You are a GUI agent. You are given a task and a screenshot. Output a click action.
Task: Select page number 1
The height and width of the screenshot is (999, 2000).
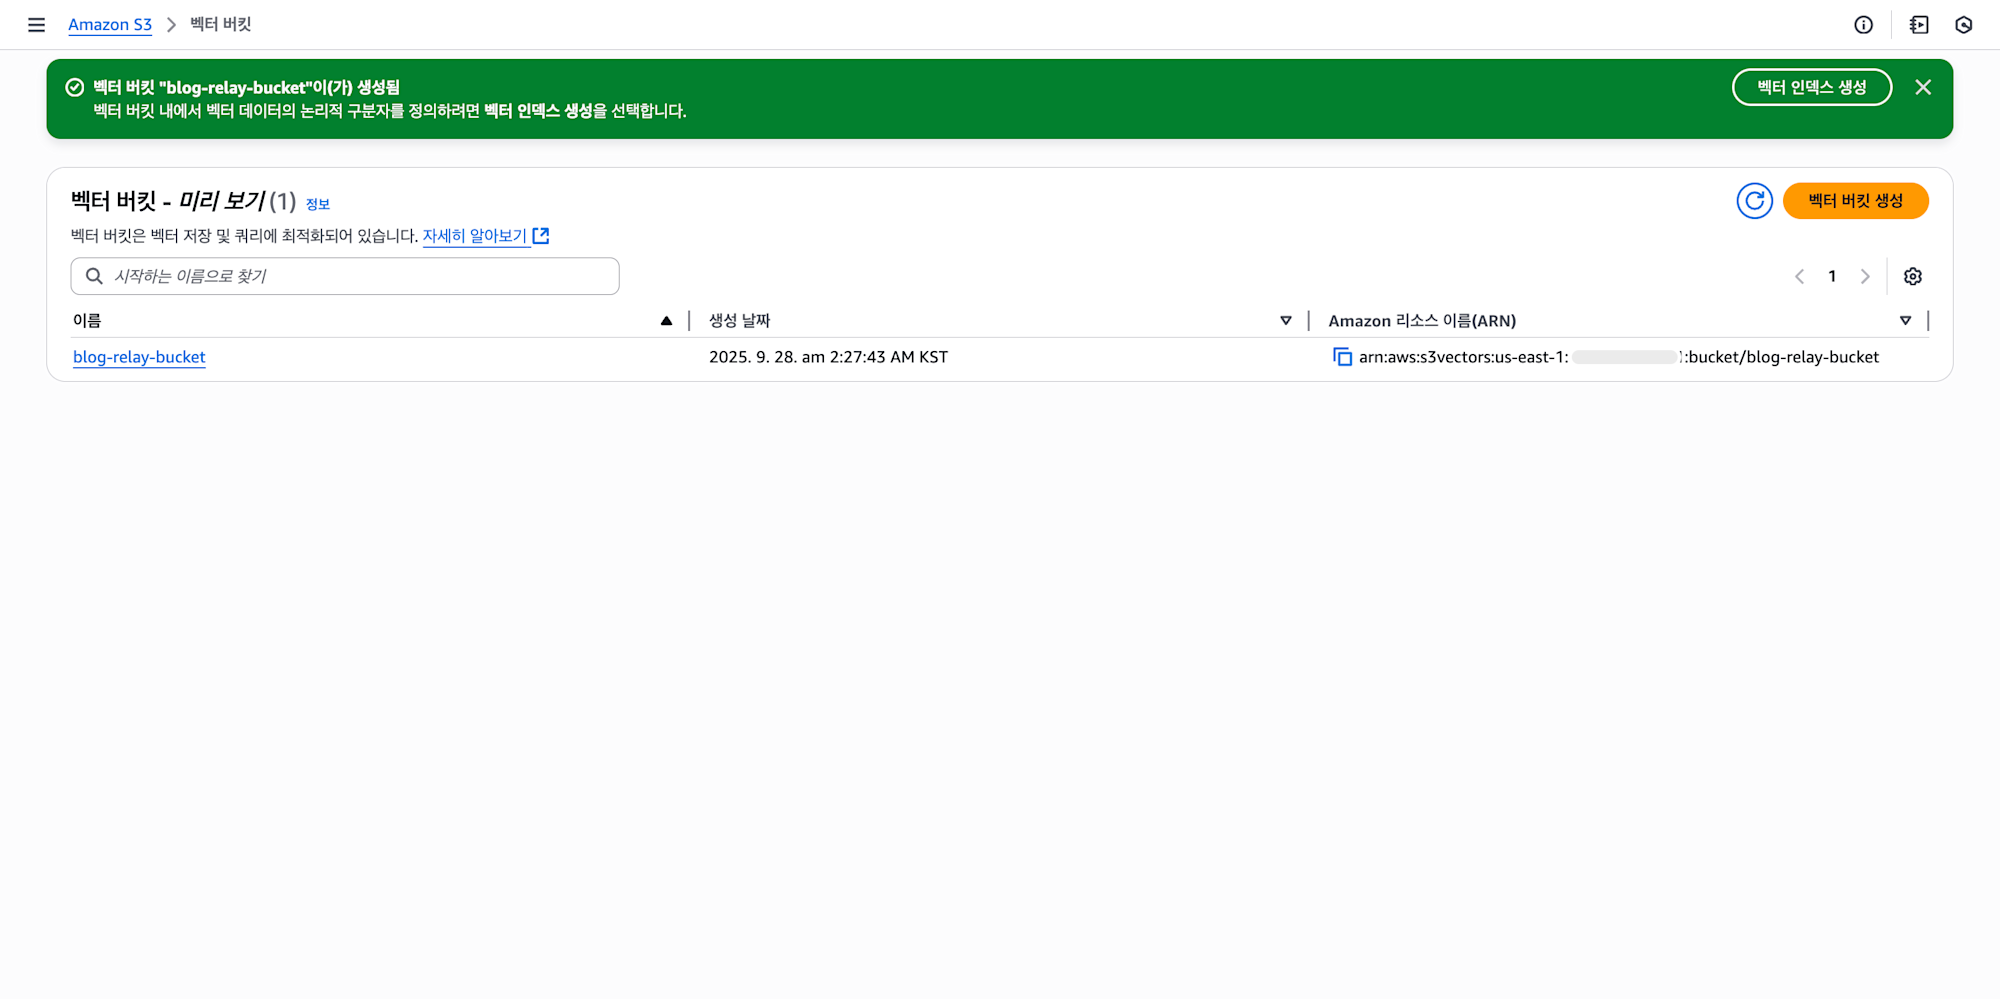(1832, 277)
